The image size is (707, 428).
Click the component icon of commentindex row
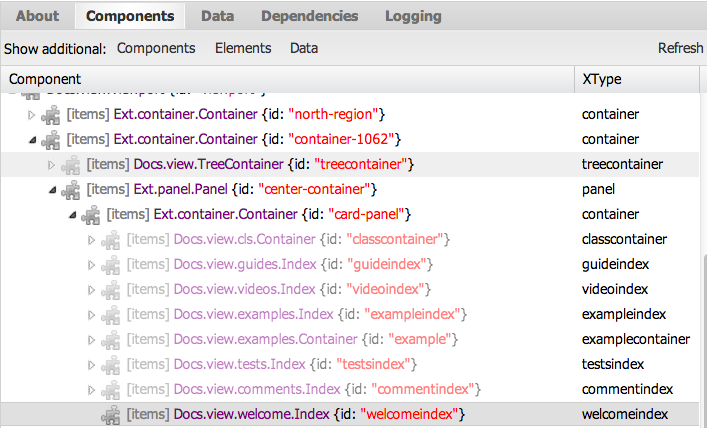[x=111, y=390]
